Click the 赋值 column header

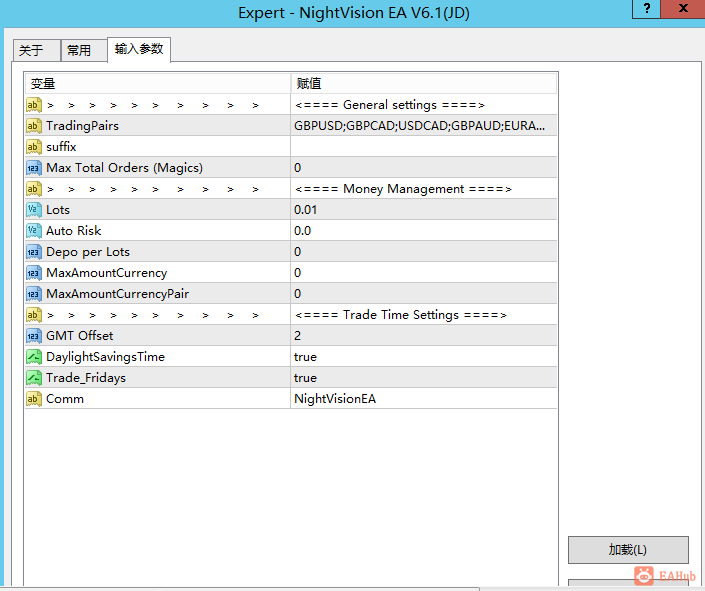coord(424,84)
